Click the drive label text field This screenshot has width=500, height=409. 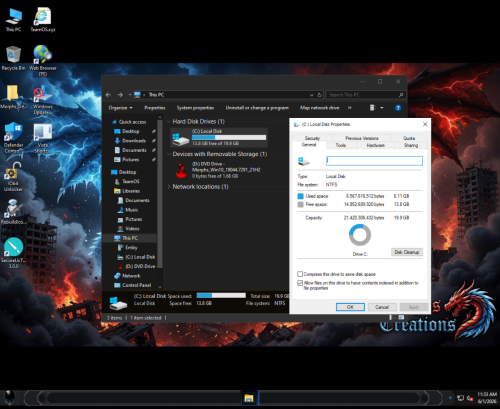(374, 161)
